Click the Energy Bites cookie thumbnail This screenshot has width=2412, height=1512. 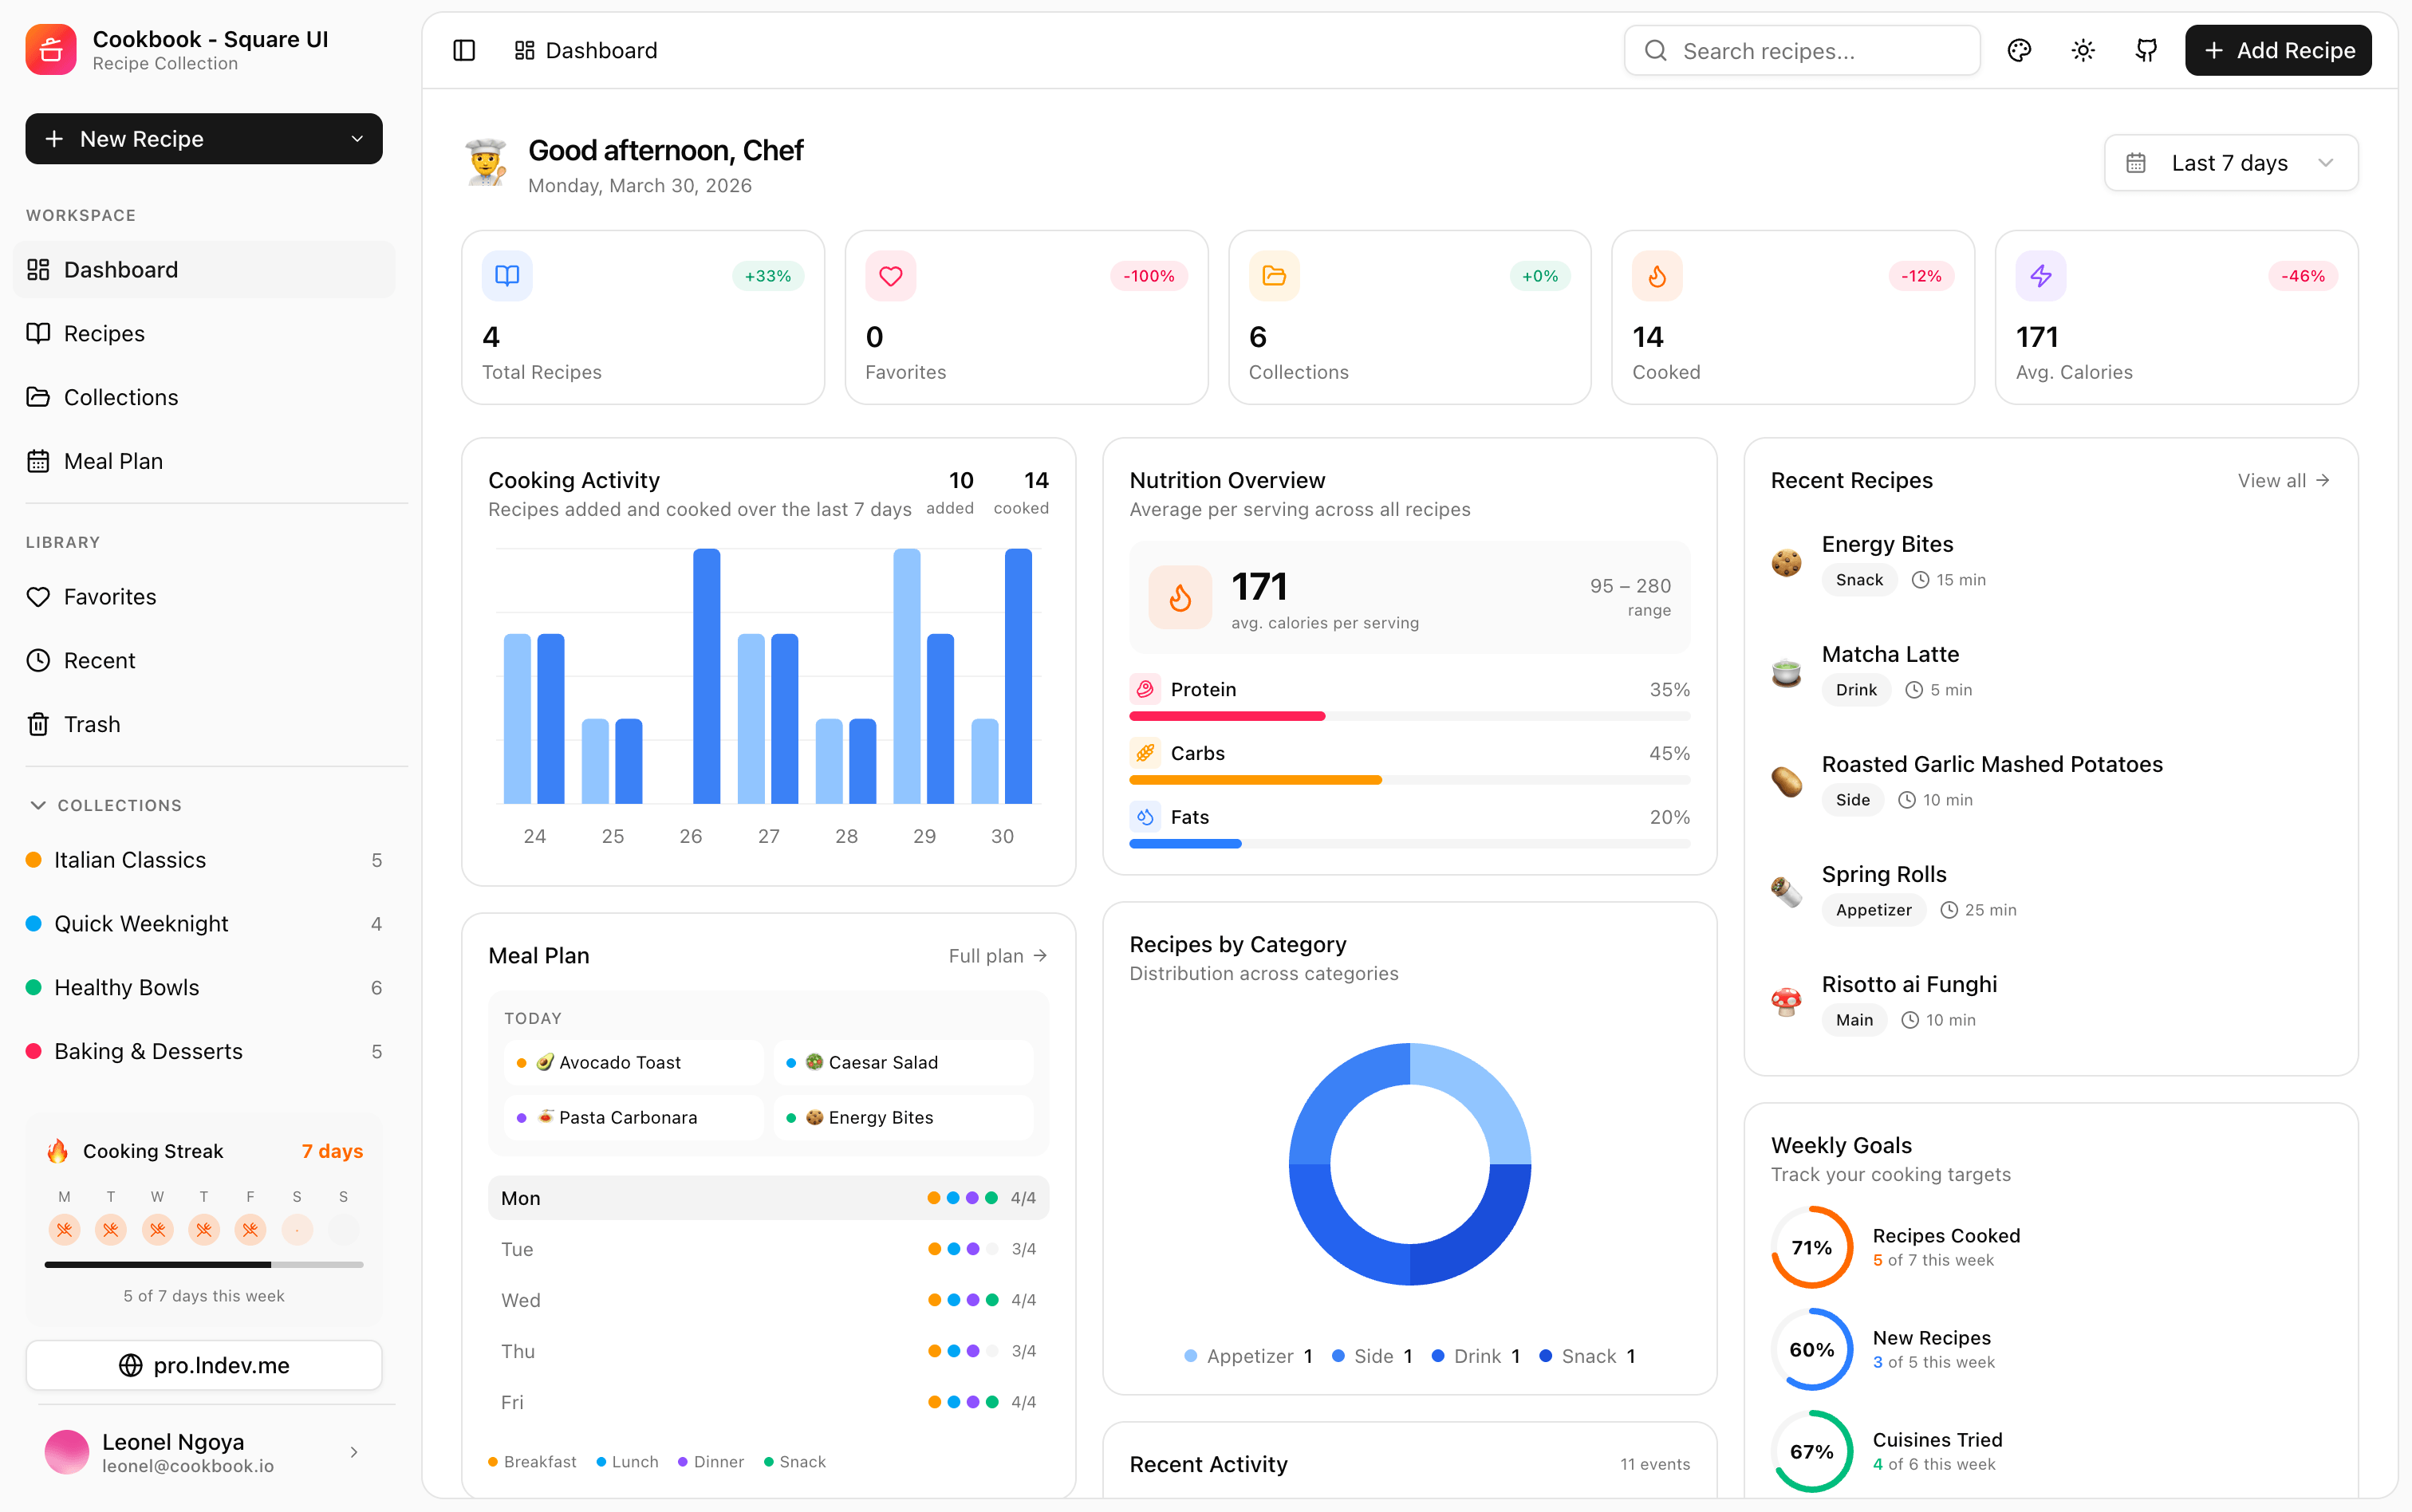point(1787,562)
